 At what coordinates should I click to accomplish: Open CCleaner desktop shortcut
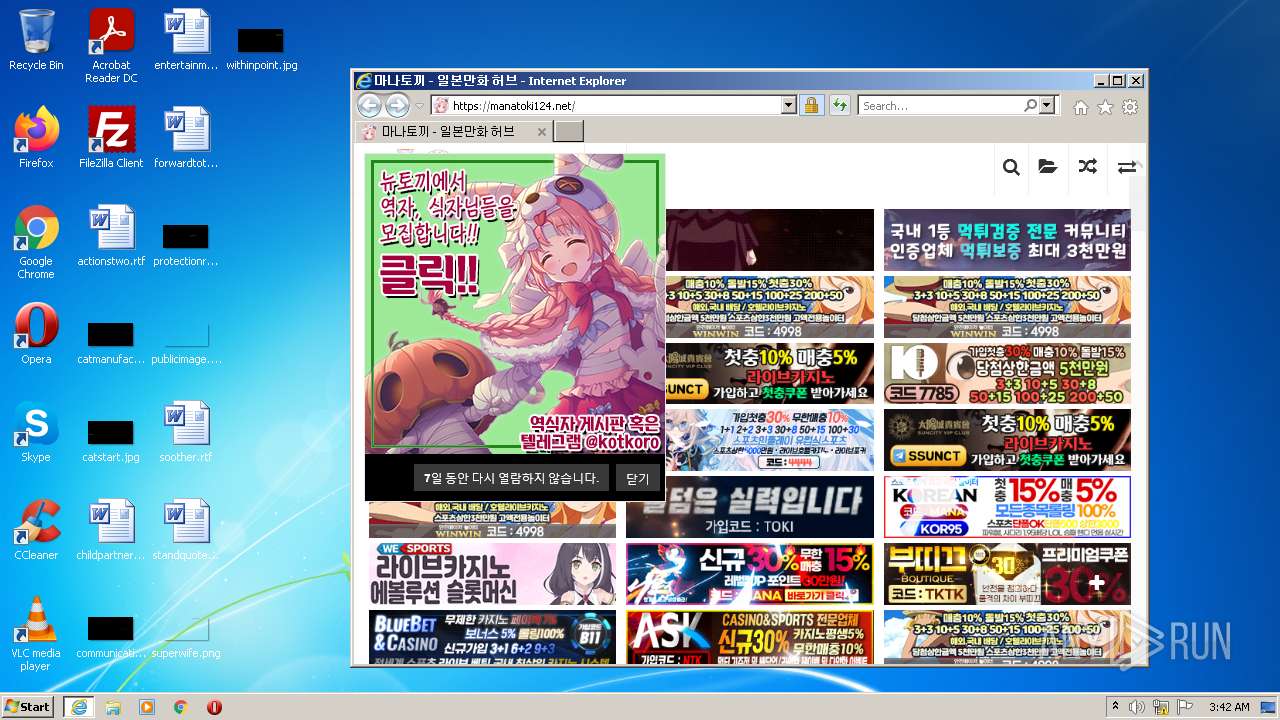click(36, 530)
